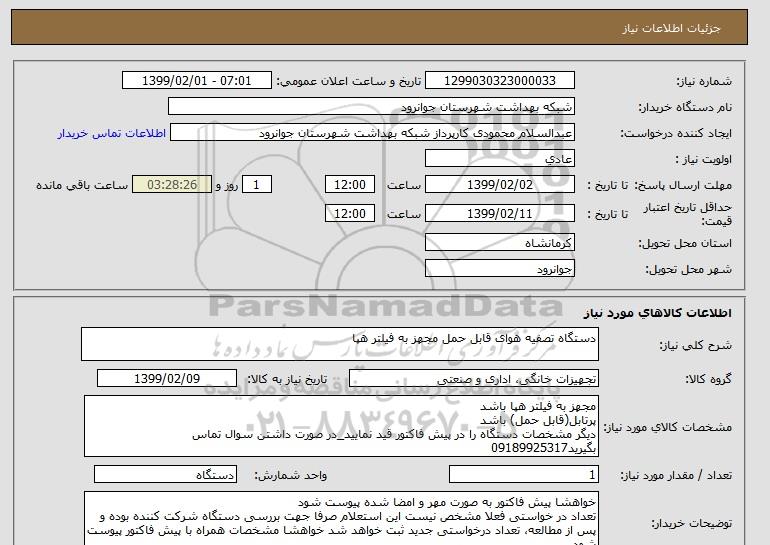Click price validity date field 1399/02/11
The width and height of the screenshot is (770, 545).
tap(499, 214)
